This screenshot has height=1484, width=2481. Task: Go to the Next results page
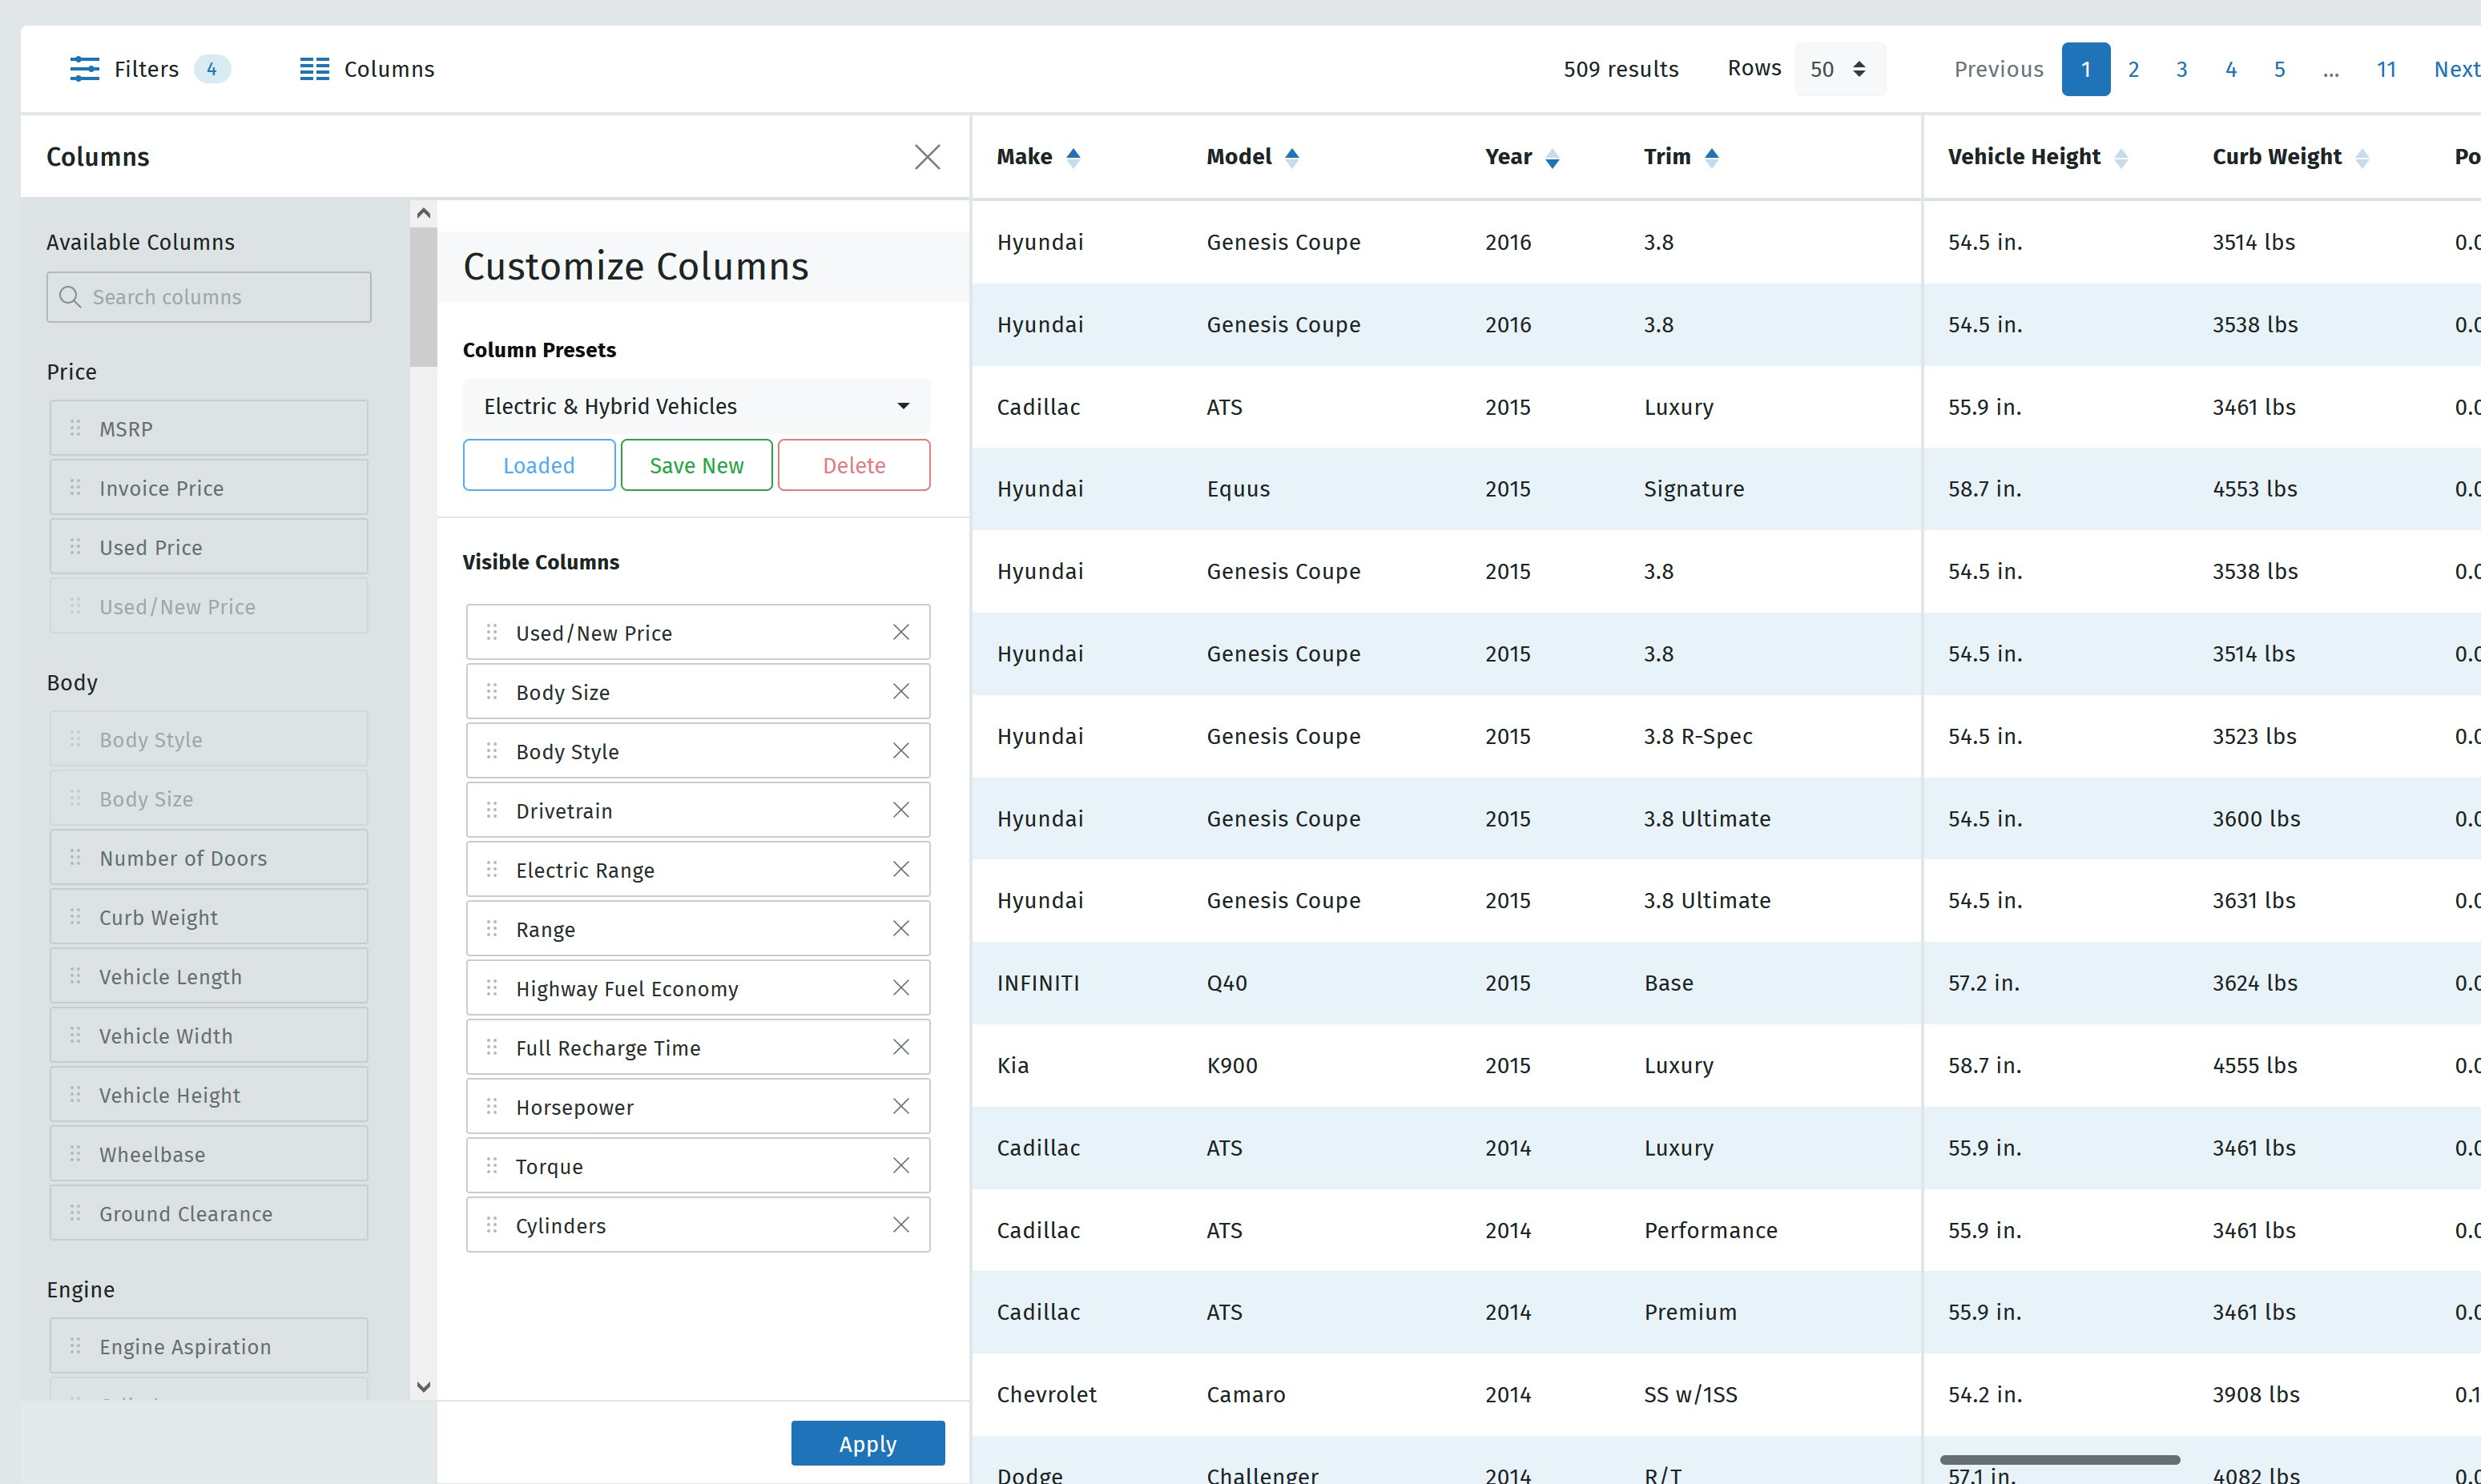tap(2457, 69)
